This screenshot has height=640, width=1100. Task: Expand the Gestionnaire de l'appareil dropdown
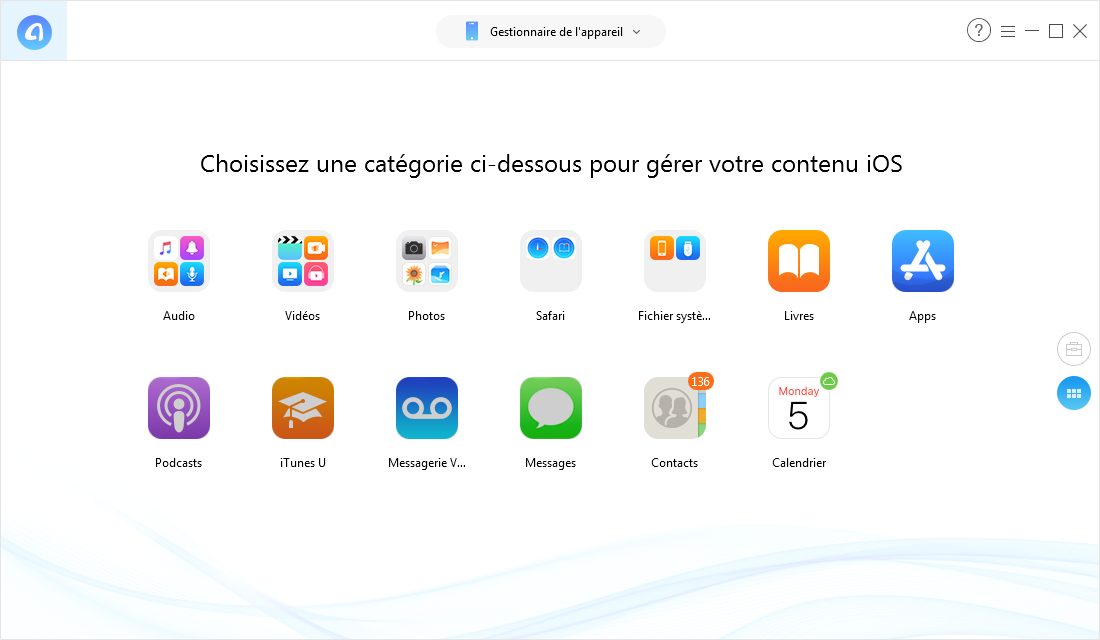(551, 32)
